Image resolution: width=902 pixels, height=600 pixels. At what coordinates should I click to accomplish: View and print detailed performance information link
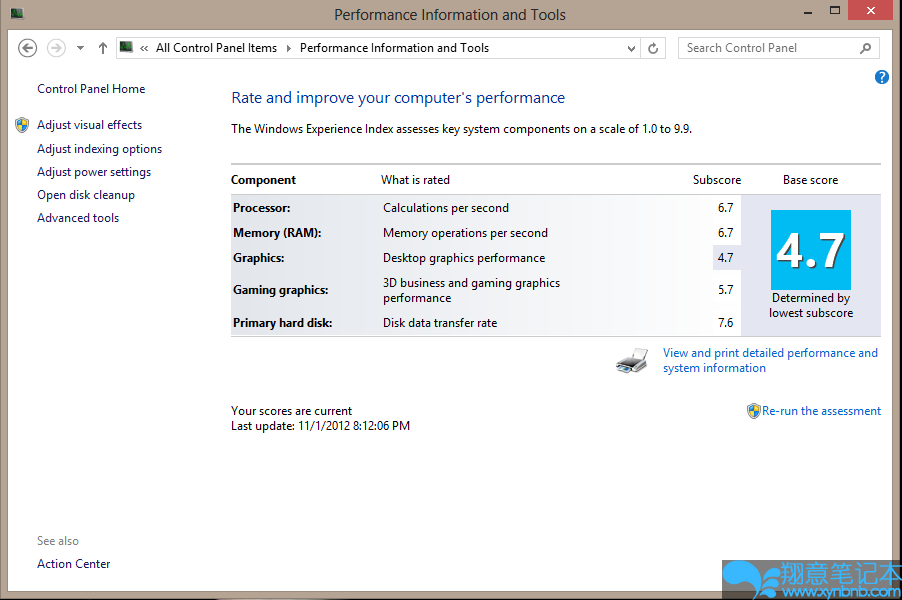[x=770, y=361]
